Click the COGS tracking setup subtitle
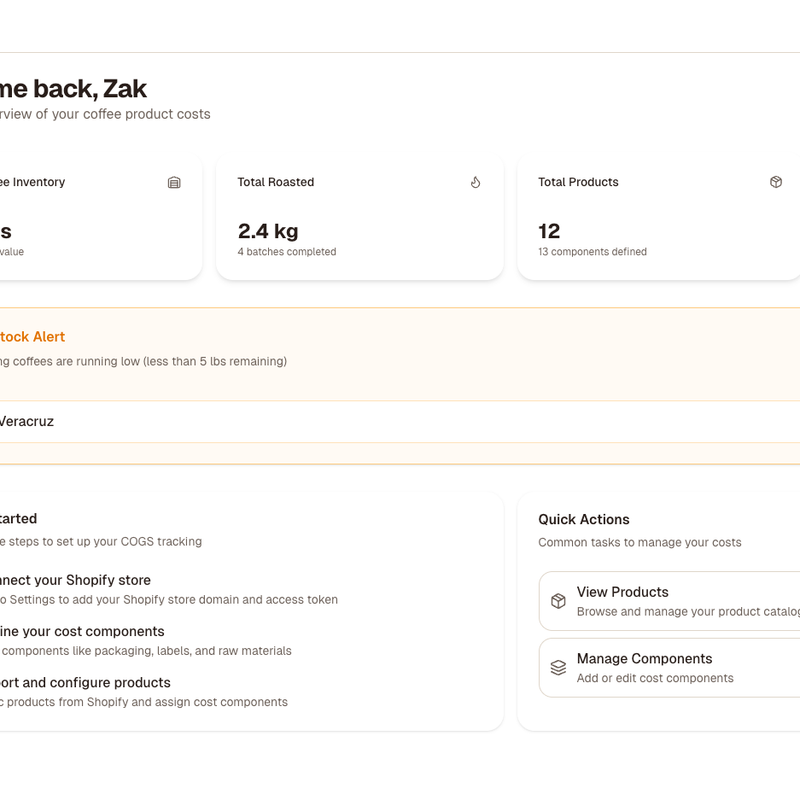Image resolution: width=800 pixels, height=800 pixels. pos(100,541)
